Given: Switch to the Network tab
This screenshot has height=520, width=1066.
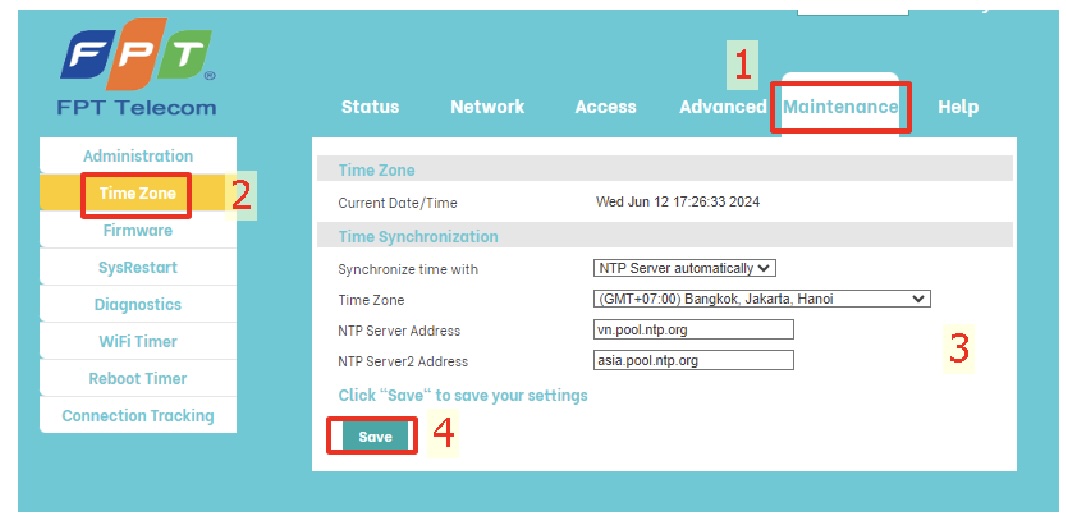Looking at the screenshot, I should tap(487, 107).
